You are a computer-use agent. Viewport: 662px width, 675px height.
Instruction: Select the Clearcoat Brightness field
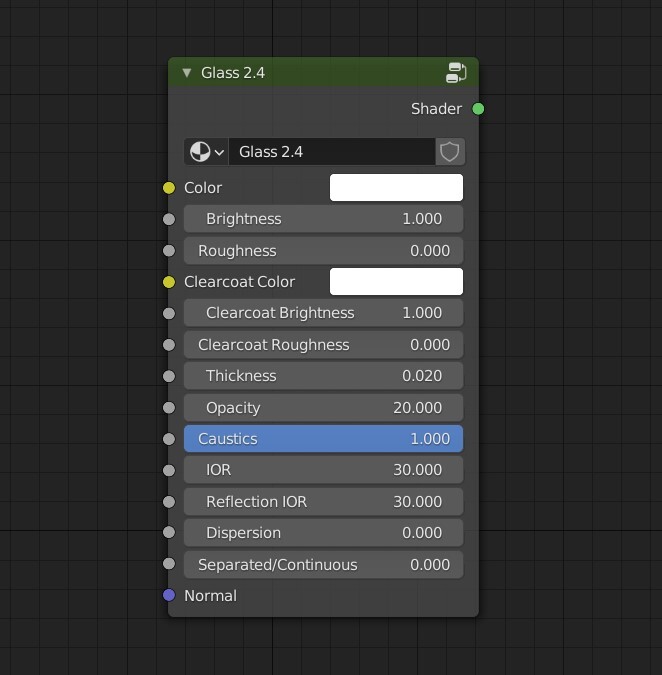point(324,313)
